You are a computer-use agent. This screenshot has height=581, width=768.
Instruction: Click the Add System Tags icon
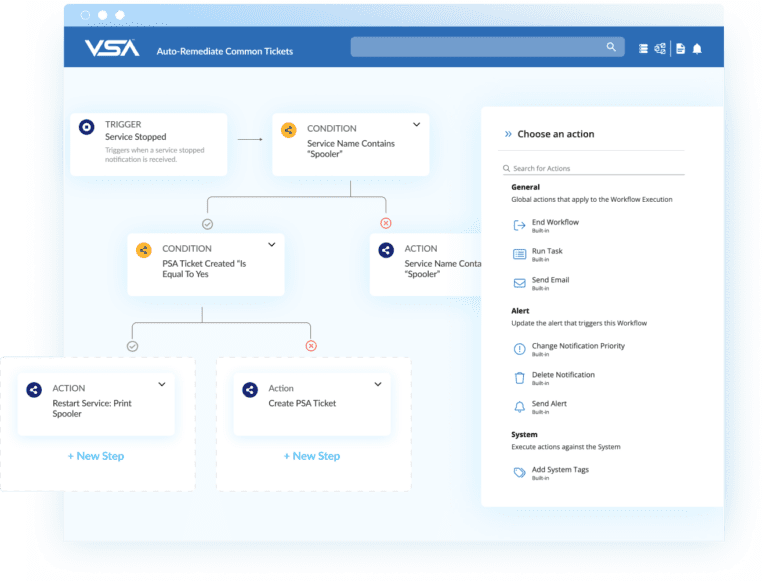[519, 472]
